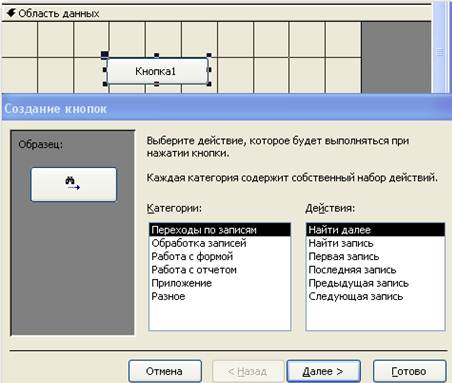Choose action Найти запись
This screenshot has height=383, width=452.
[375, 243]
